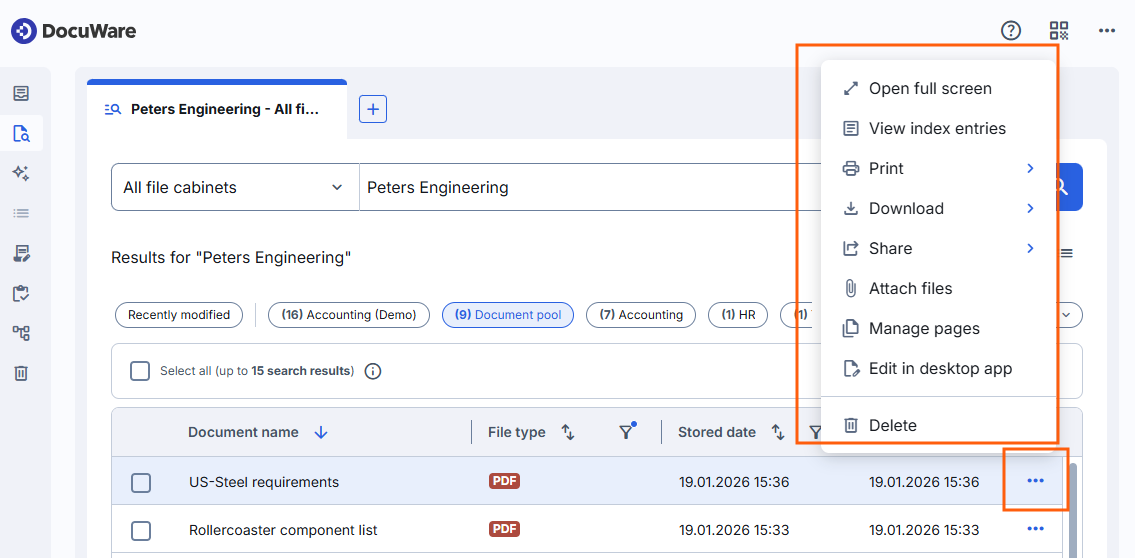The height and width of the screenshot is (558, 1135).
Task: Click the Rollercoaster component list name
Action: coord(283,530)
